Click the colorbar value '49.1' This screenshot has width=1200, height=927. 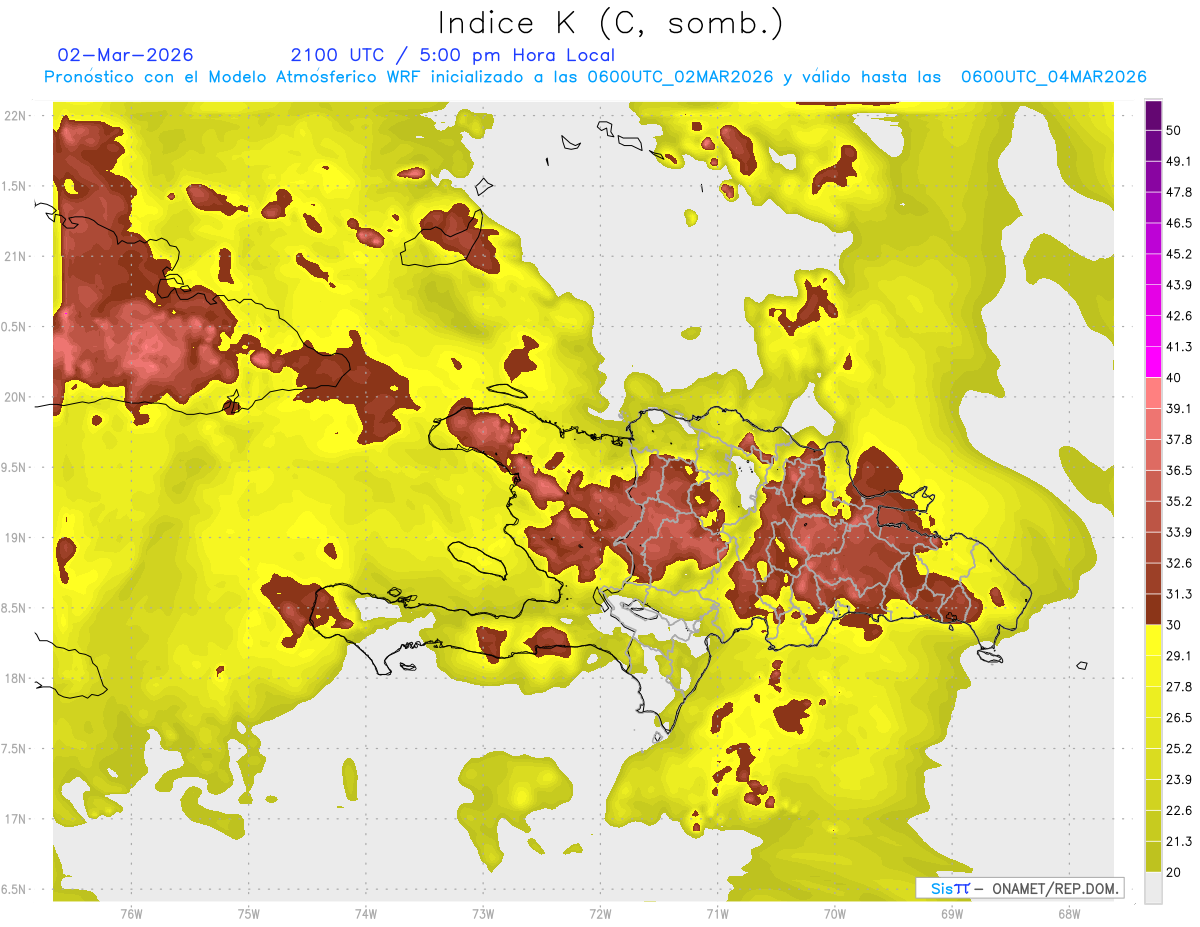point(1178,162)
